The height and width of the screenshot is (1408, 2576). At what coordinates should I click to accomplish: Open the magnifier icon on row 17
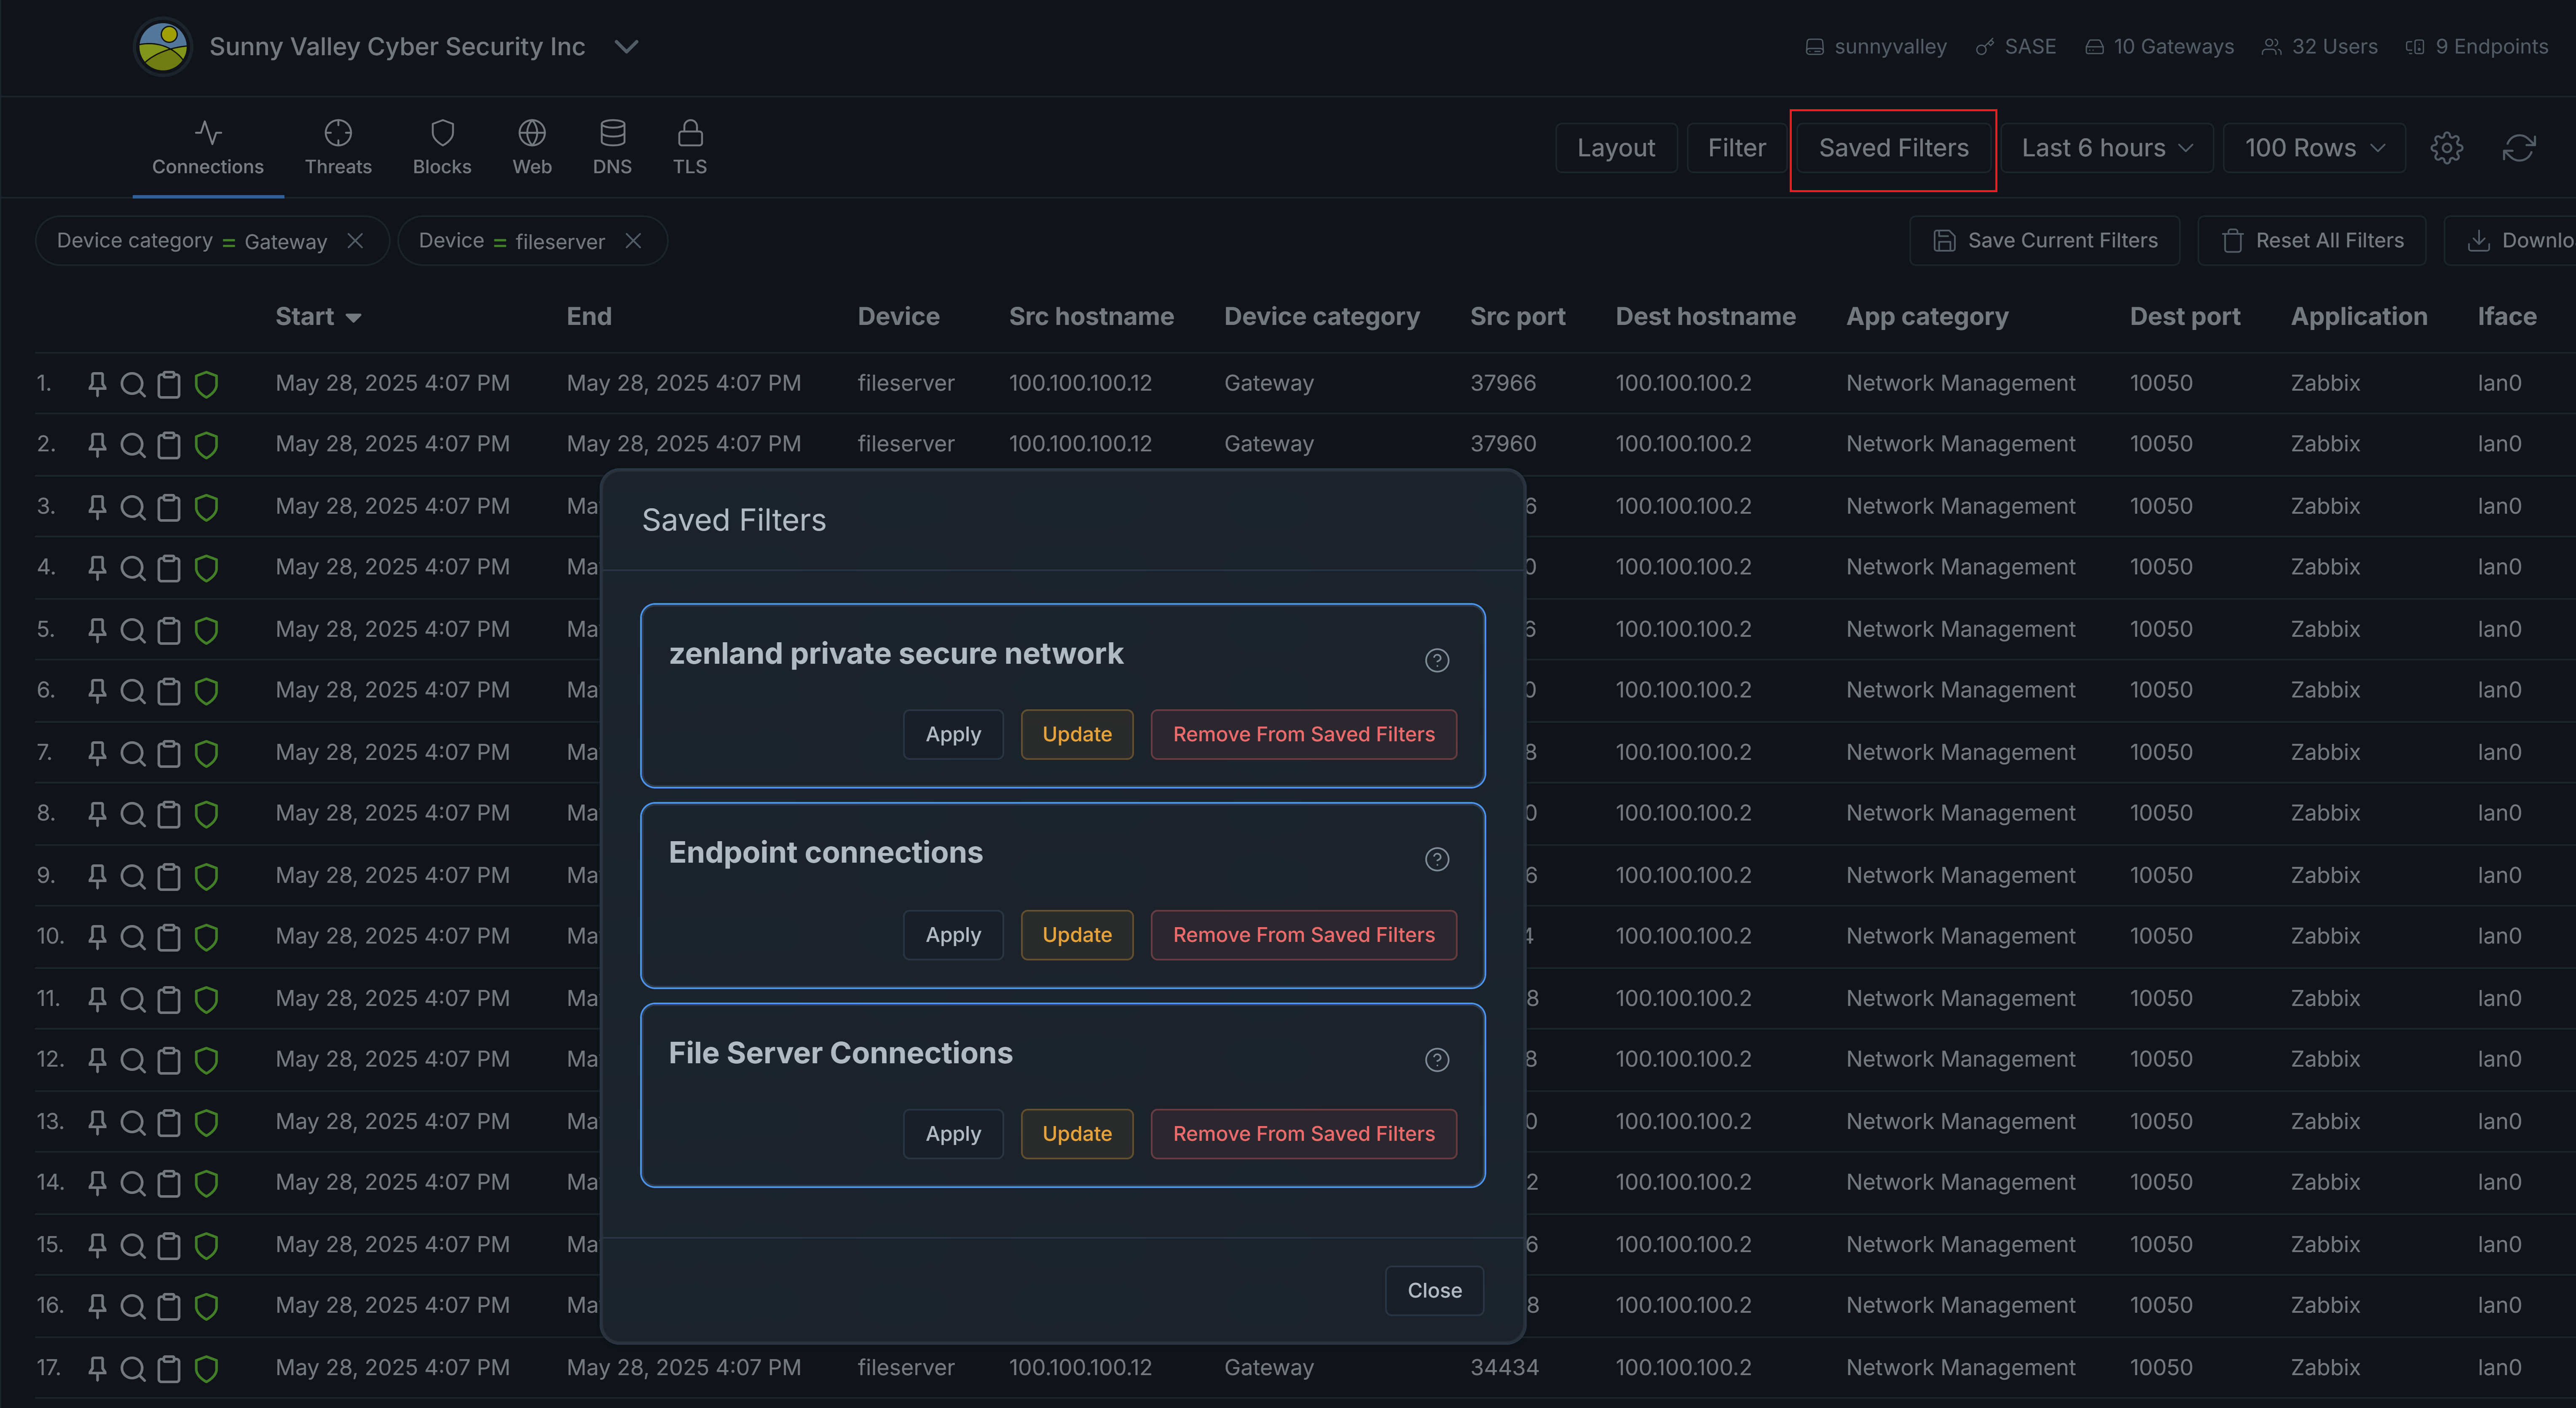point(133,1368)
